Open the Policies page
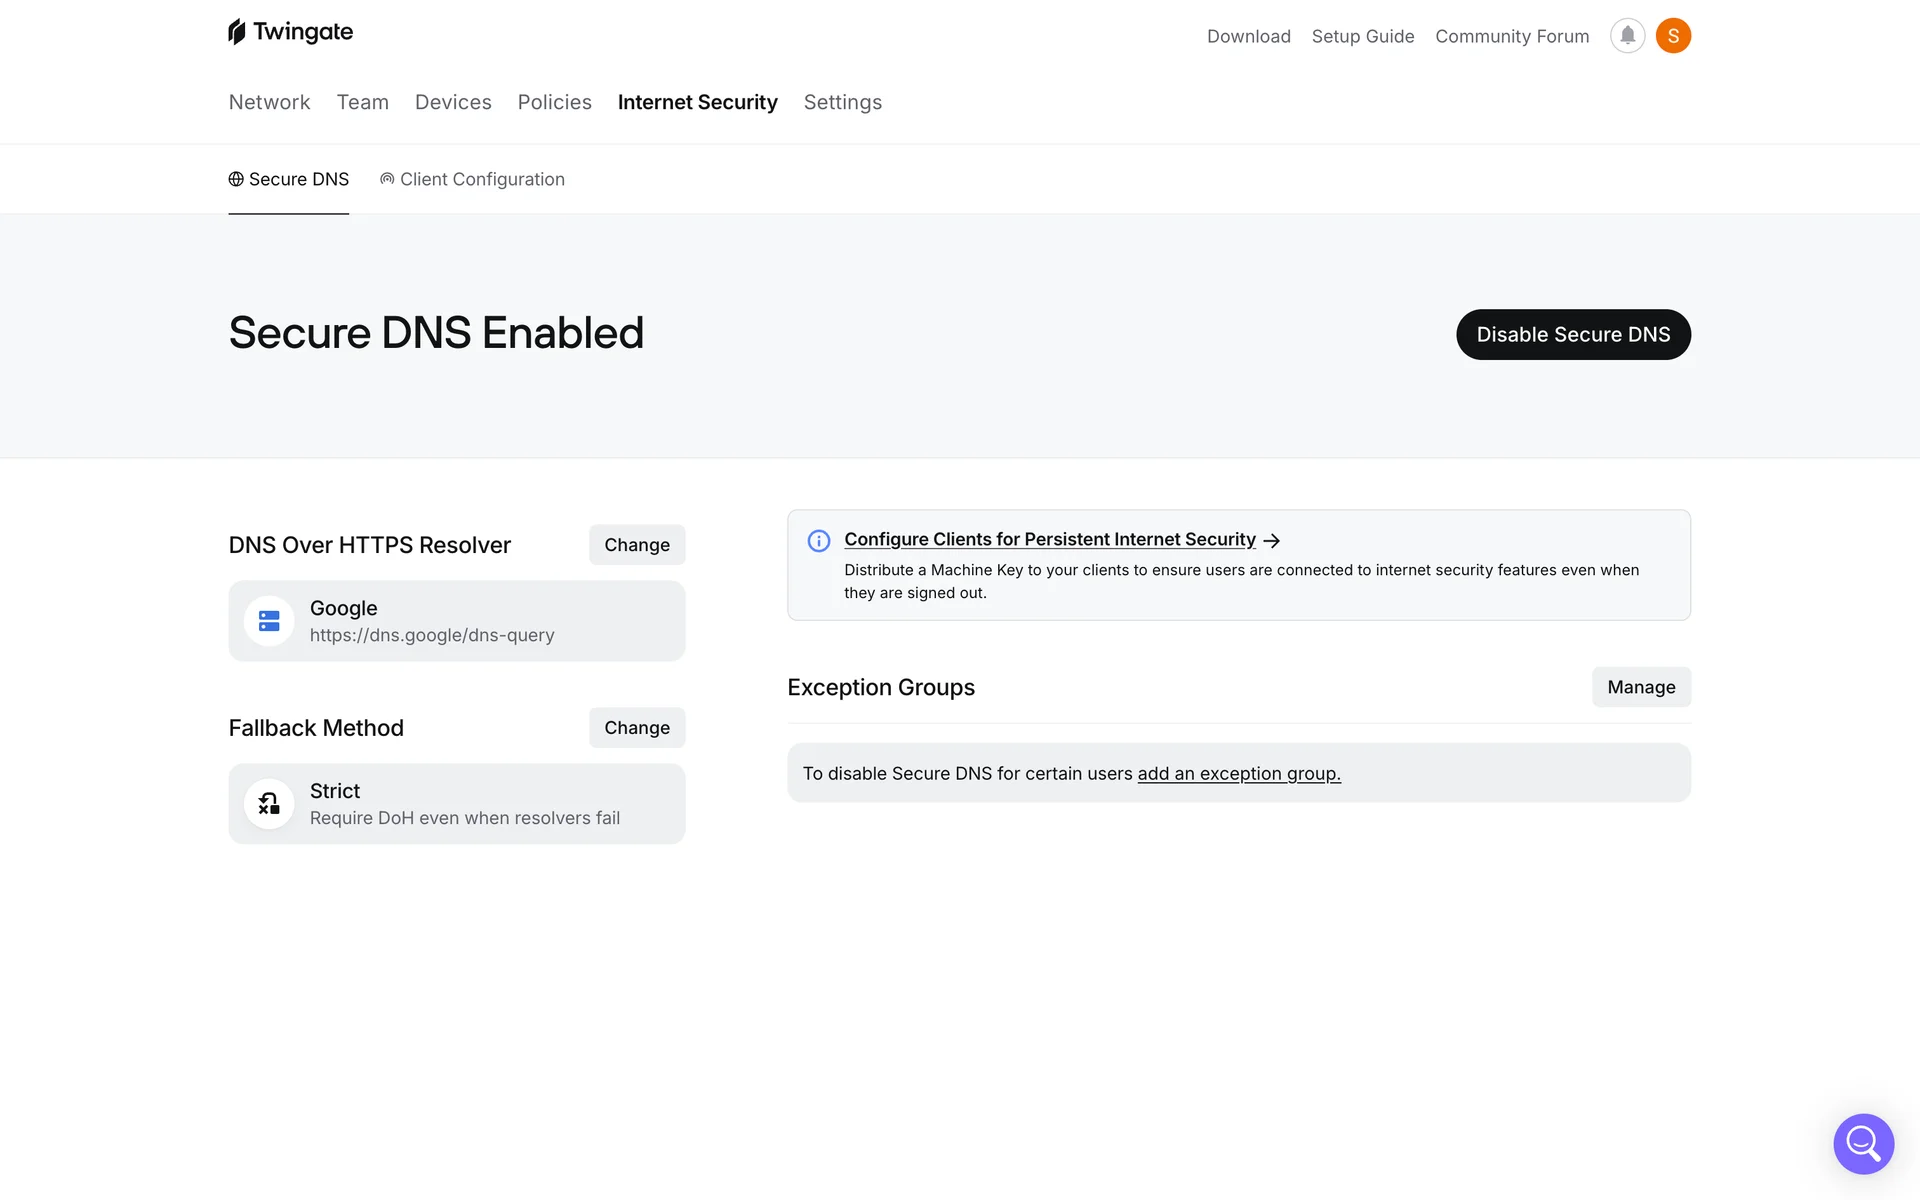 tap(554, 102)
